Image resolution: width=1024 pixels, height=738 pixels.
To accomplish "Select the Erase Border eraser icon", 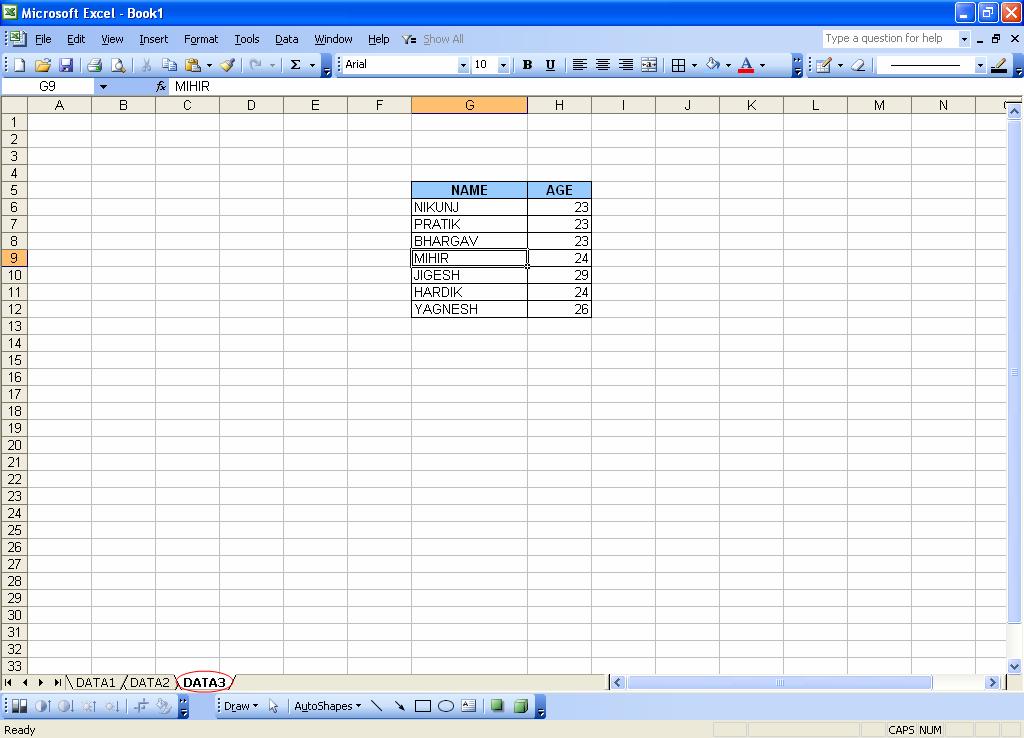I will (858, 65).
